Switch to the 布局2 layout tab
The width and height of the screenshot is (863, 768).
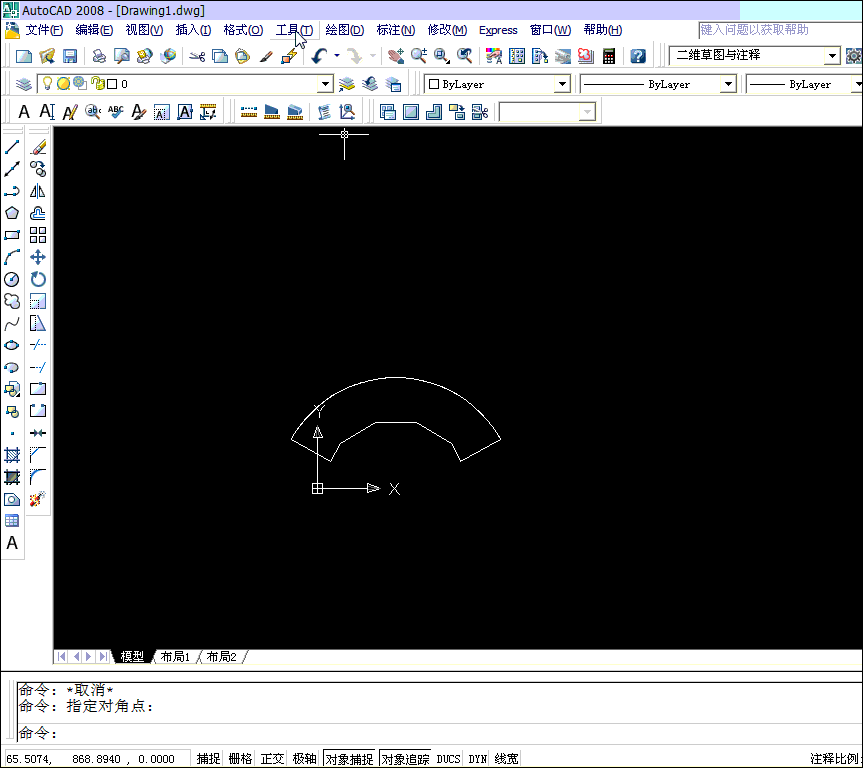(x=221, y=656)
